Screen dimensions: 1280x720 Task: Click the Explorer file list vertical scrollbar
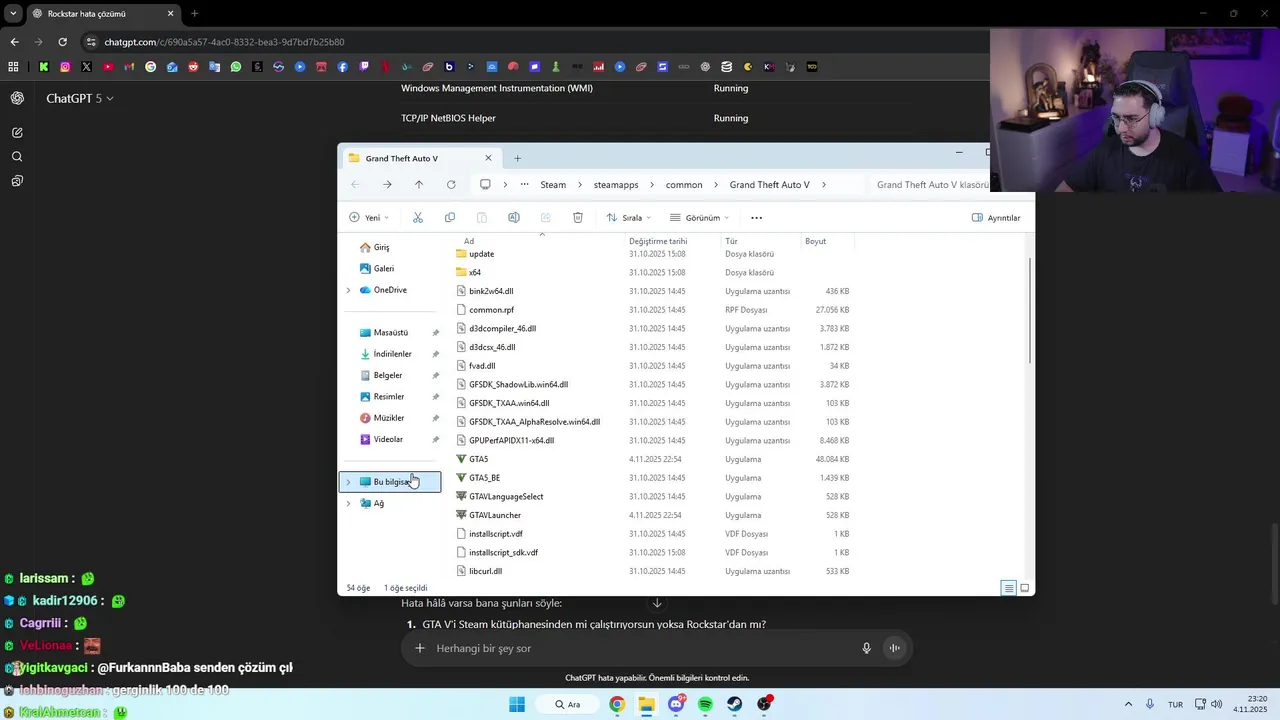coord(1030,312)
